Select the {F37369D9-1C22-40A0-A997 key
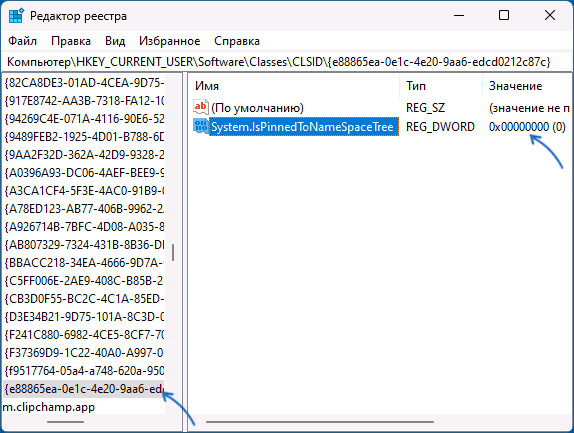574x433 pixels. [x=84, y=353]
